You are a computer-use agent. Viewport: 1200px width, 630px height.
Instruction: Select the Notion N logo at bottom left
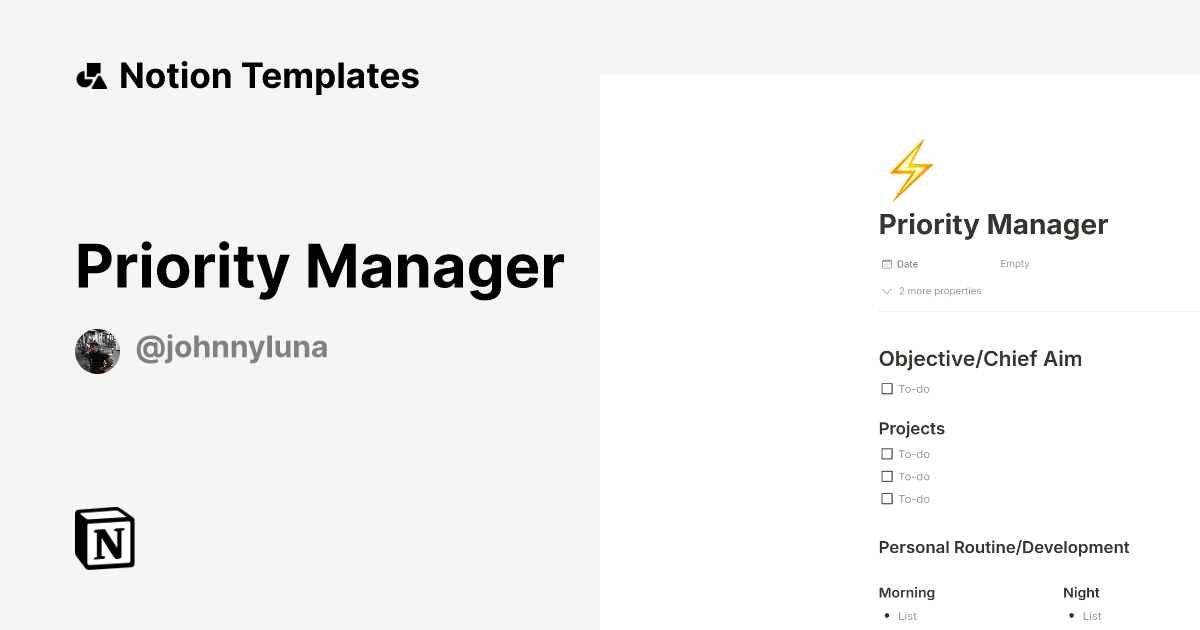click(x=104, y=538)
